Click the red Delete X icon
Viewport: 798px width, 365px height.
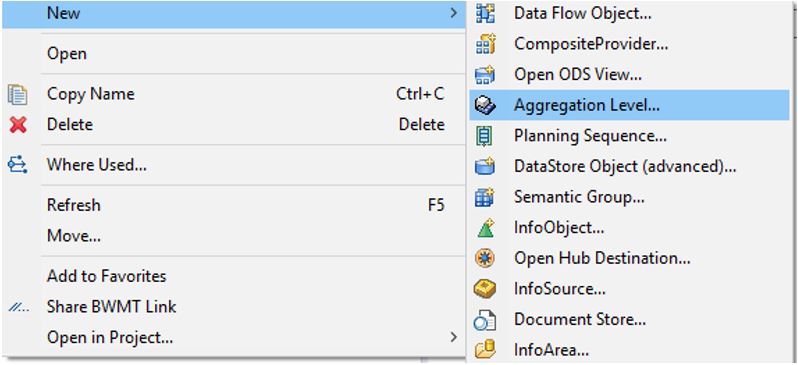click(18, 125)
